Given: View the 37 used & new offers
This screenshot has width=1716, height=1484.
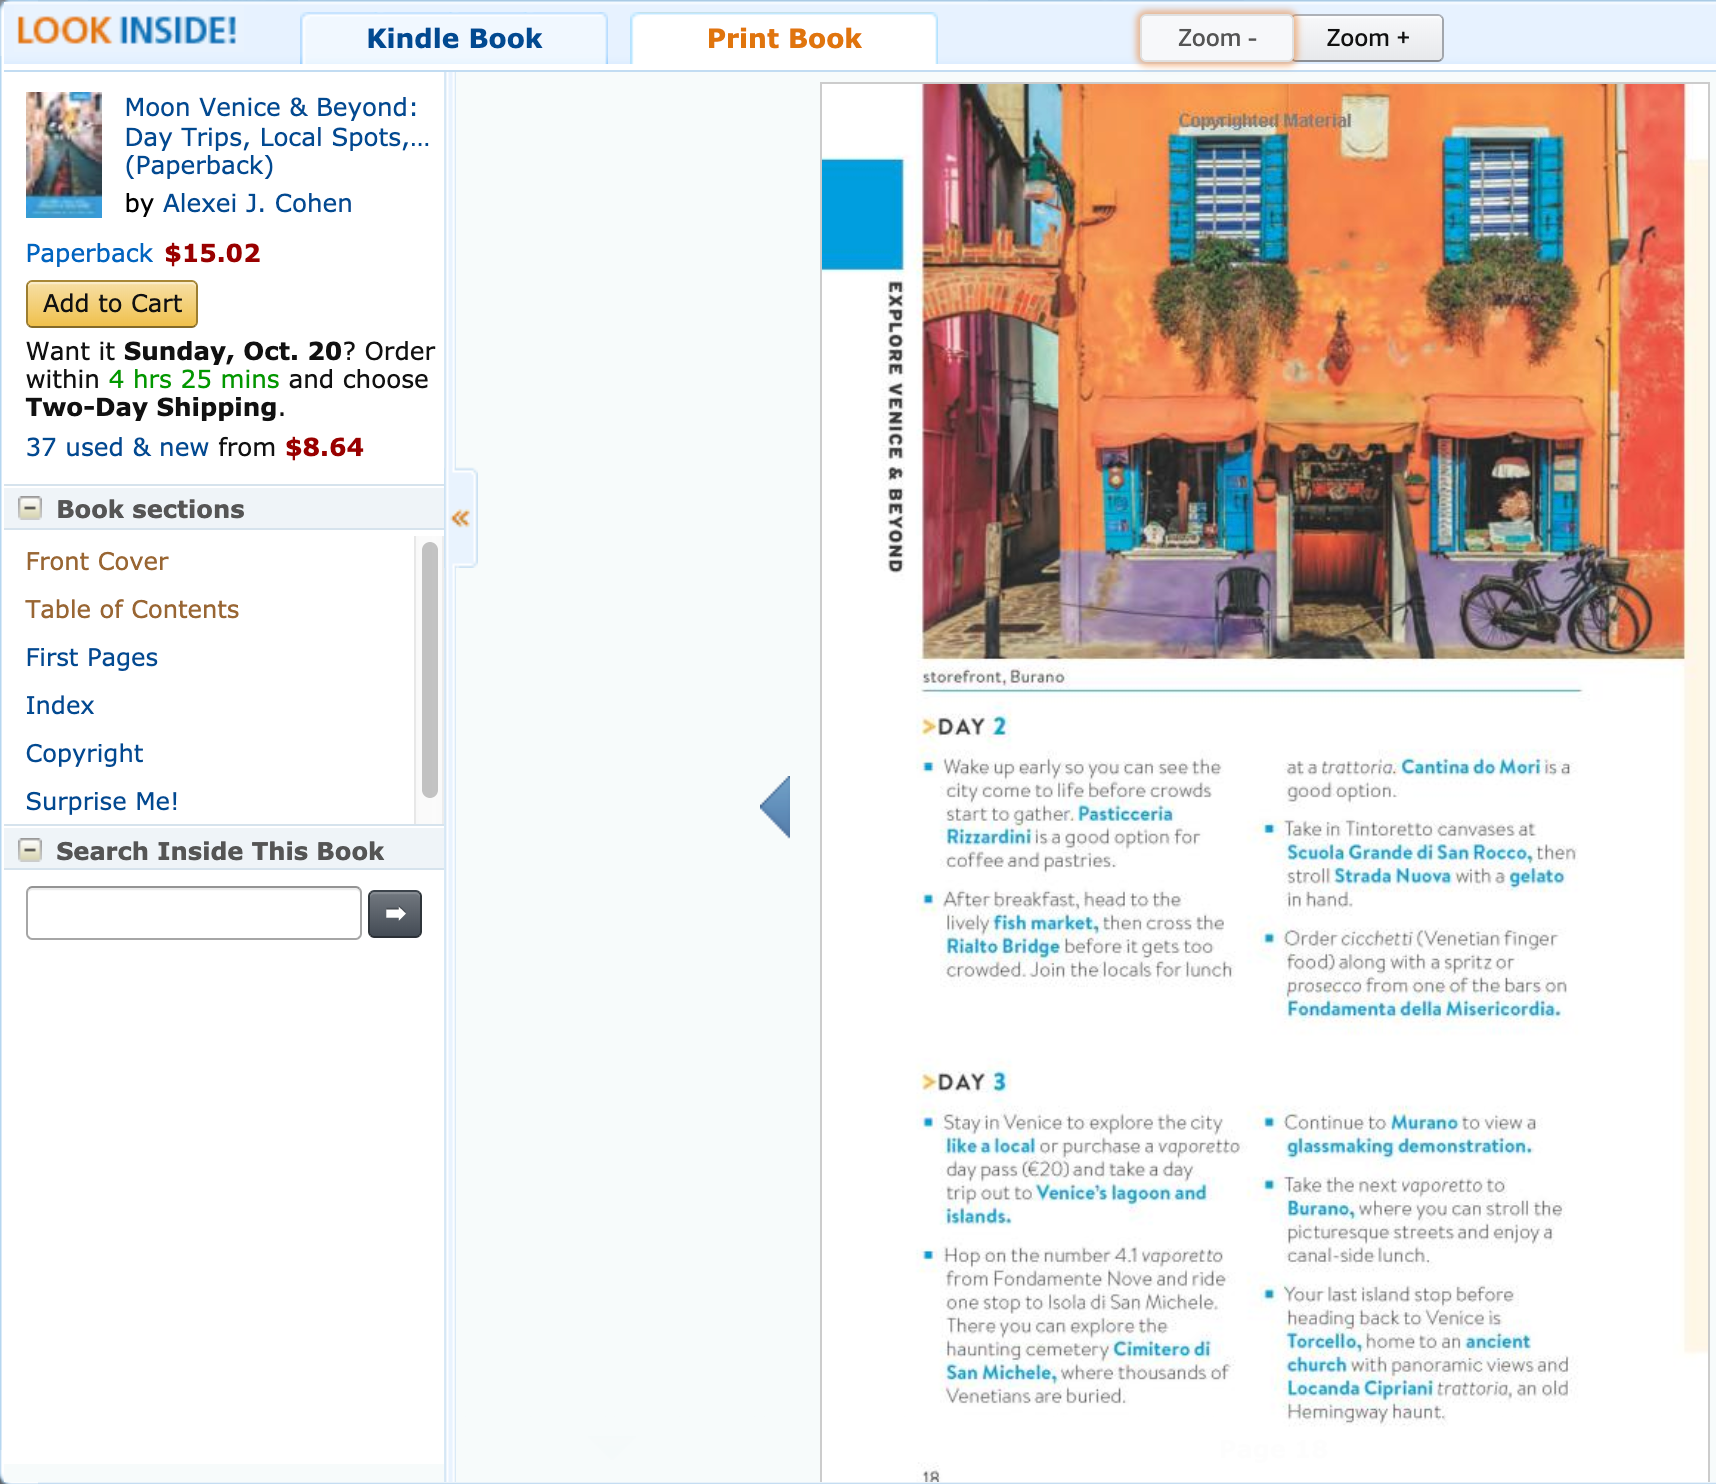Looking at the screenshot, I should pos(117,447).
